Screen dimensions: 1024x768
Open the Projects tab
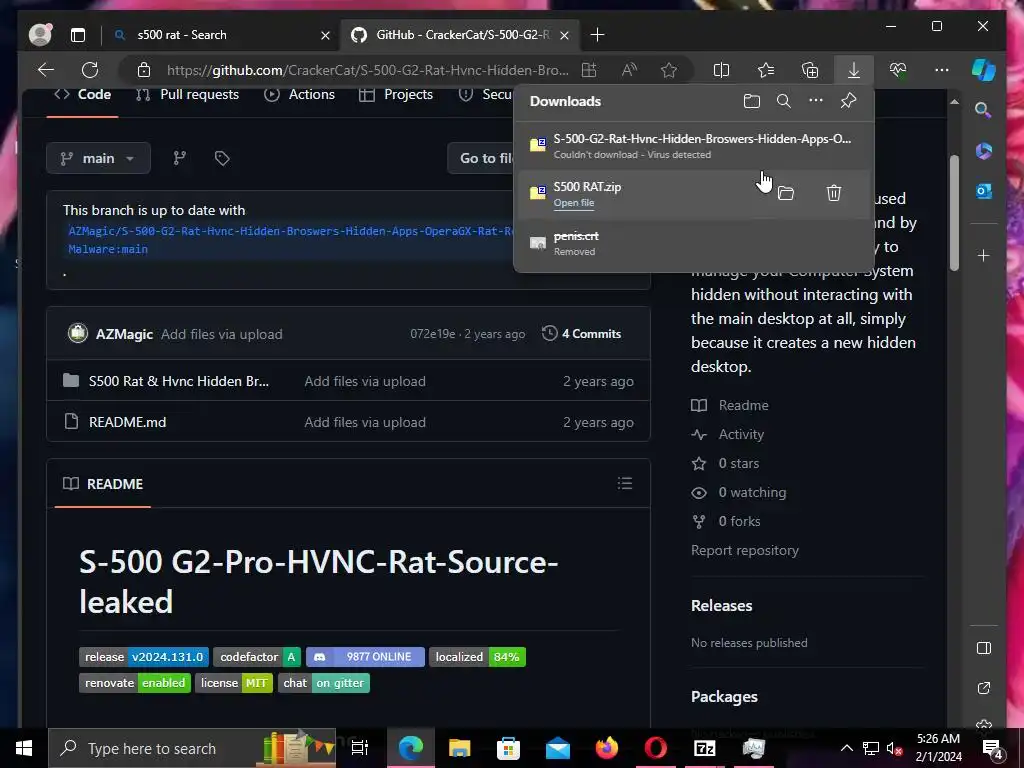pos(396,95)
